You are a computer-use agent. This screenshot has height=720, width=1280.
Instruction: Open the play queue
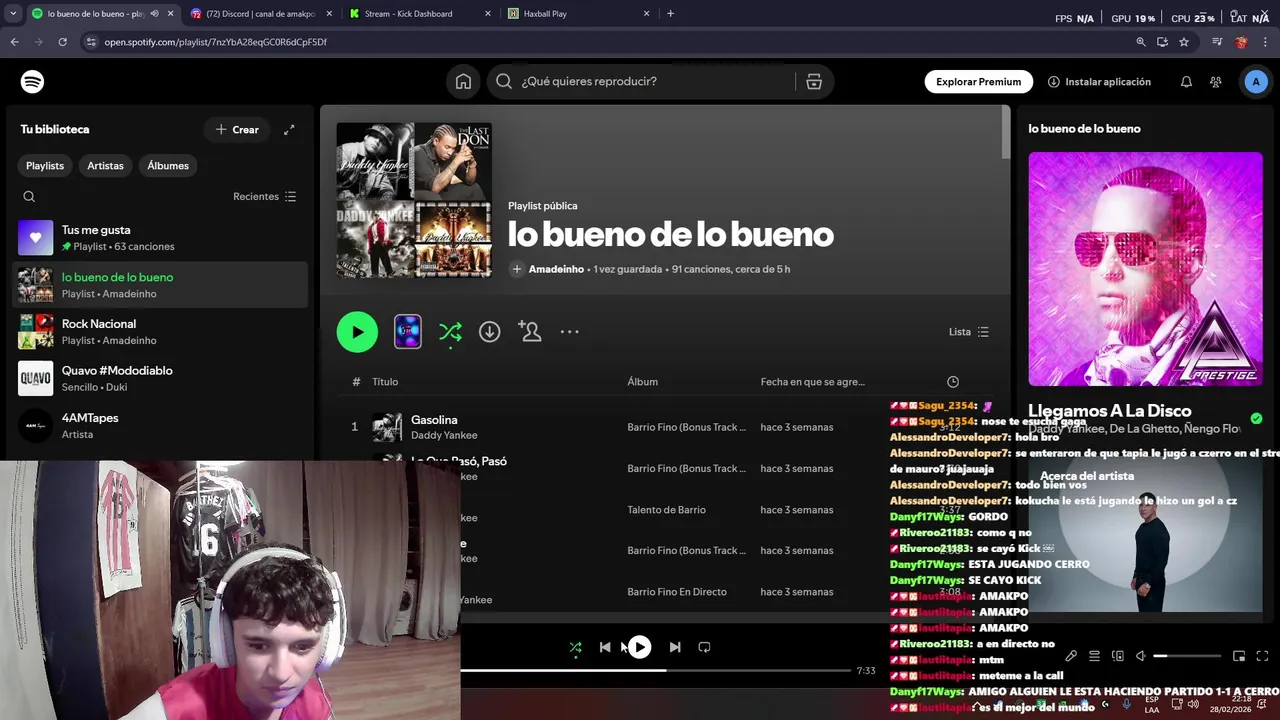point(1095,656)
